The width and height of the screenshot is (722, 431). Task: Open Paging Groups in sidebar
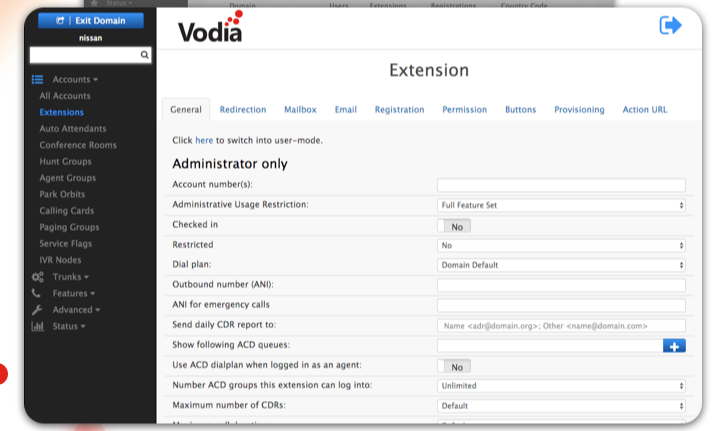point(69,227)
